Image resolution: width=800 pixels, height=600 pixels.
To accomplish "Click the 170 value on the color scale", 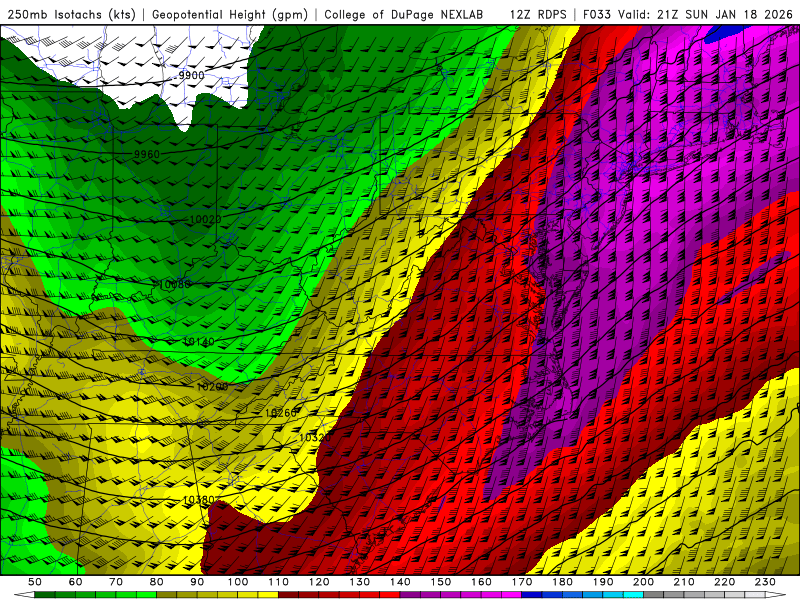I will 522,582.
